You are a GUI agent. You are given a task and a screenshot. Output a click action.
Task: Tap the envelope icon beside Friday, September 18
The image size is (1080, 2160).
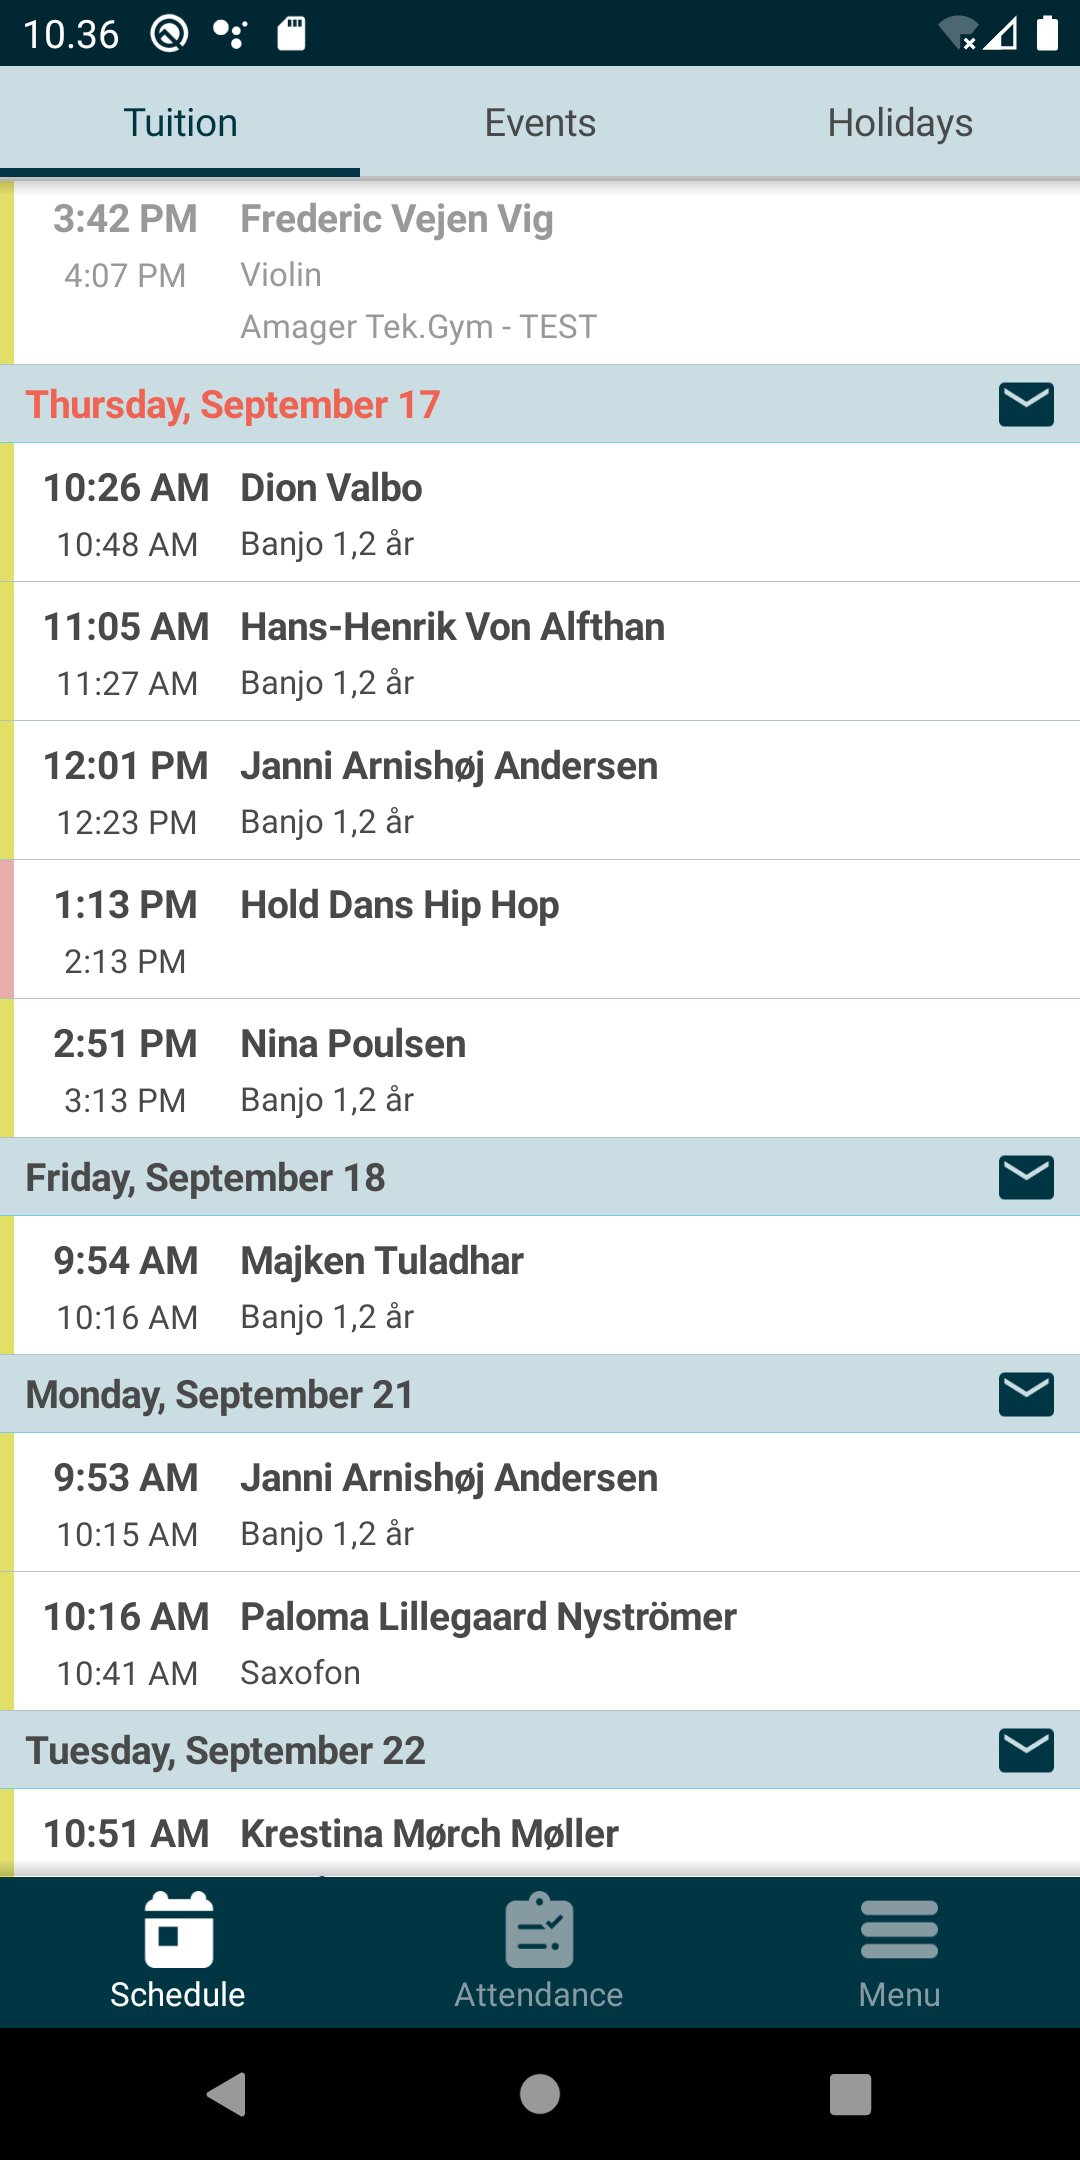[x=1026, y=1178]
